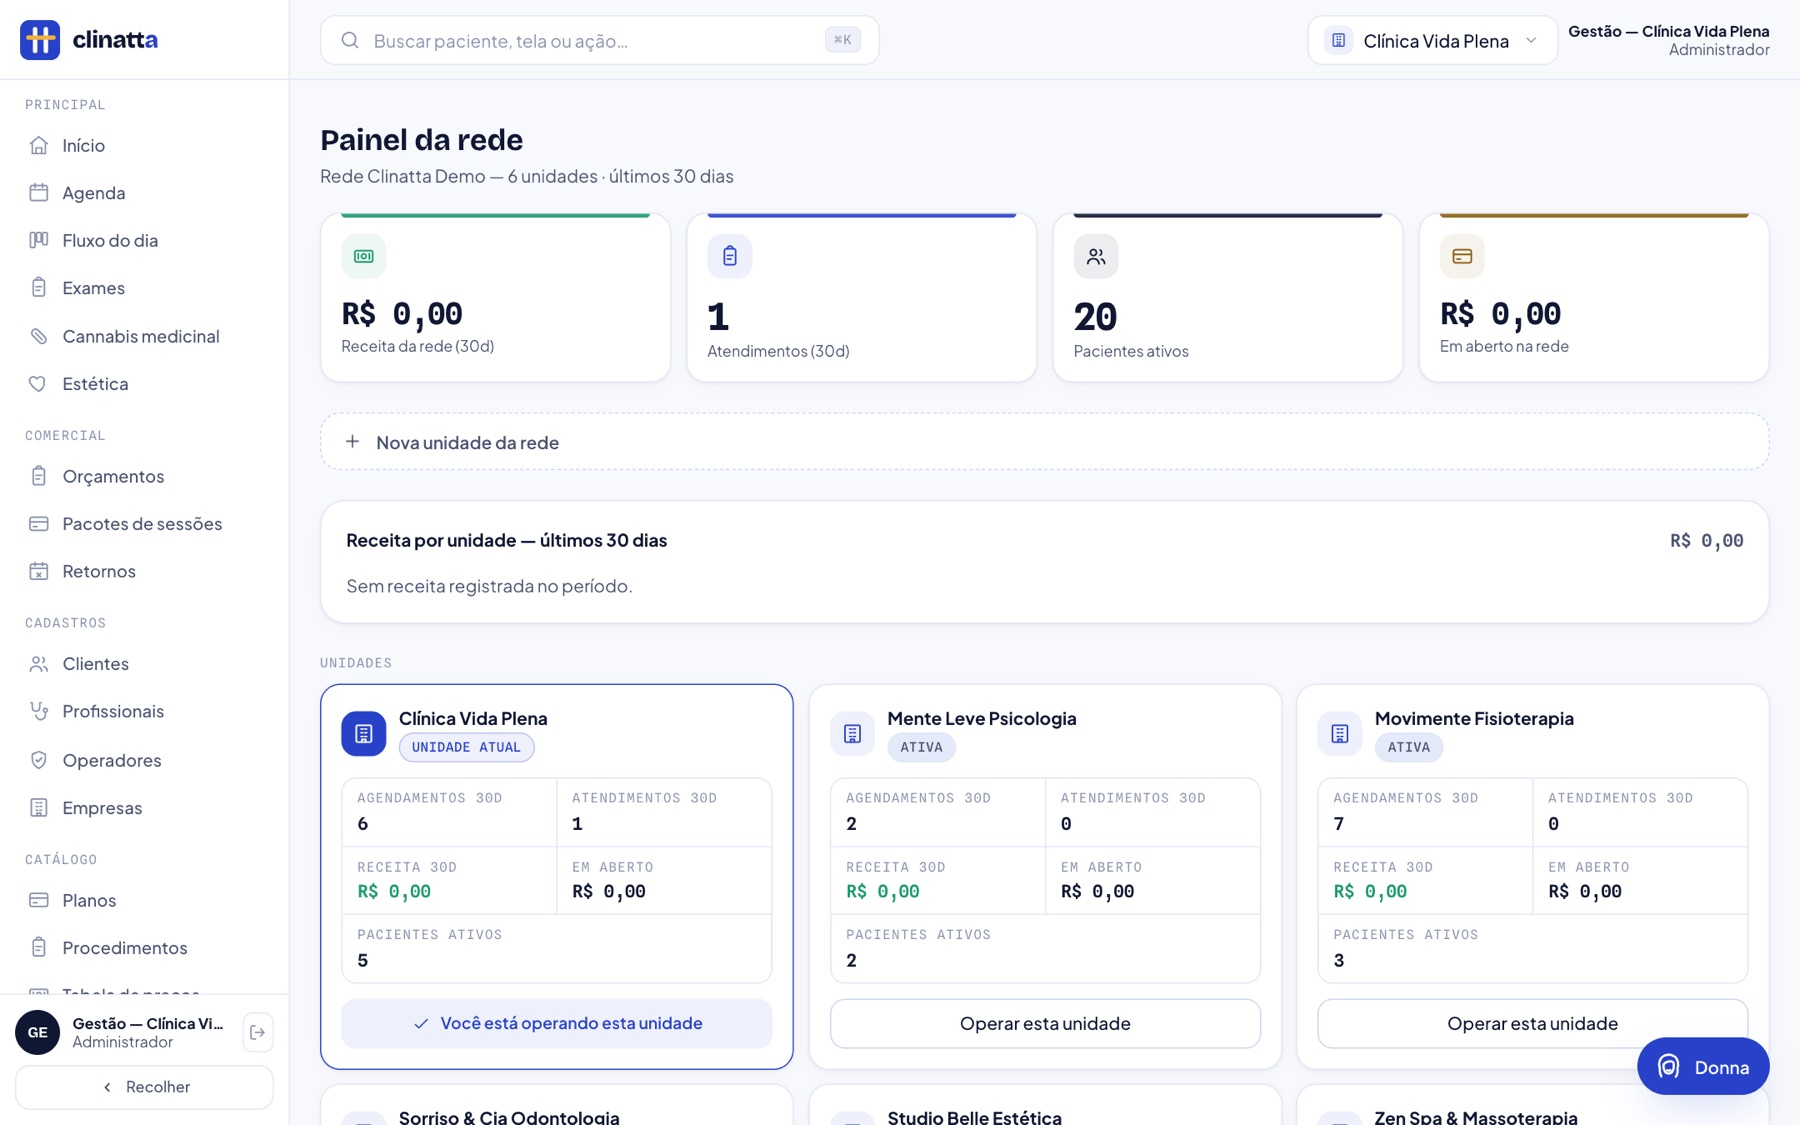Open the Estética section
Image resolution: width=1800 pixels, height=1125 pixels.
pos(144,384)
